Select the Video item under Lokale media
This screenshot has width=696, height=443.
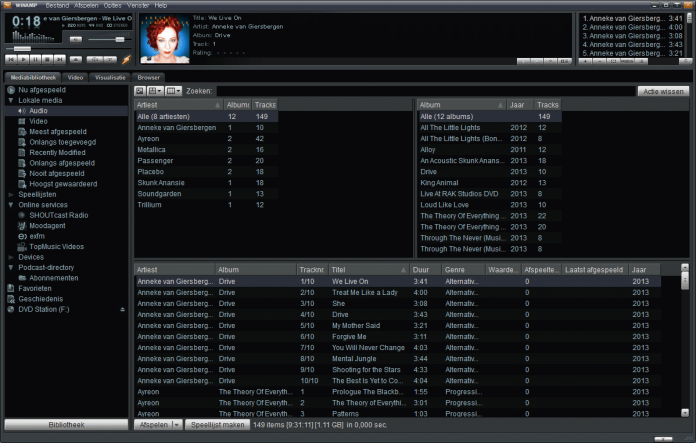[38, 121]
